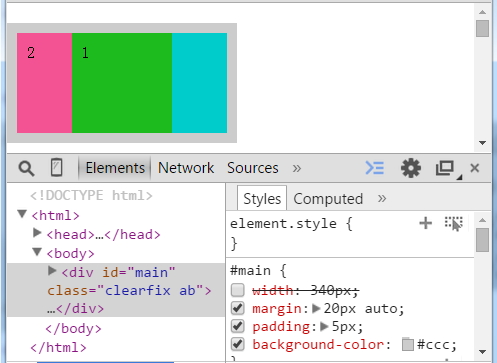This screenshot has height=363, width=497.
Task: Toggle element state selector icon
Action: [454, 223]
